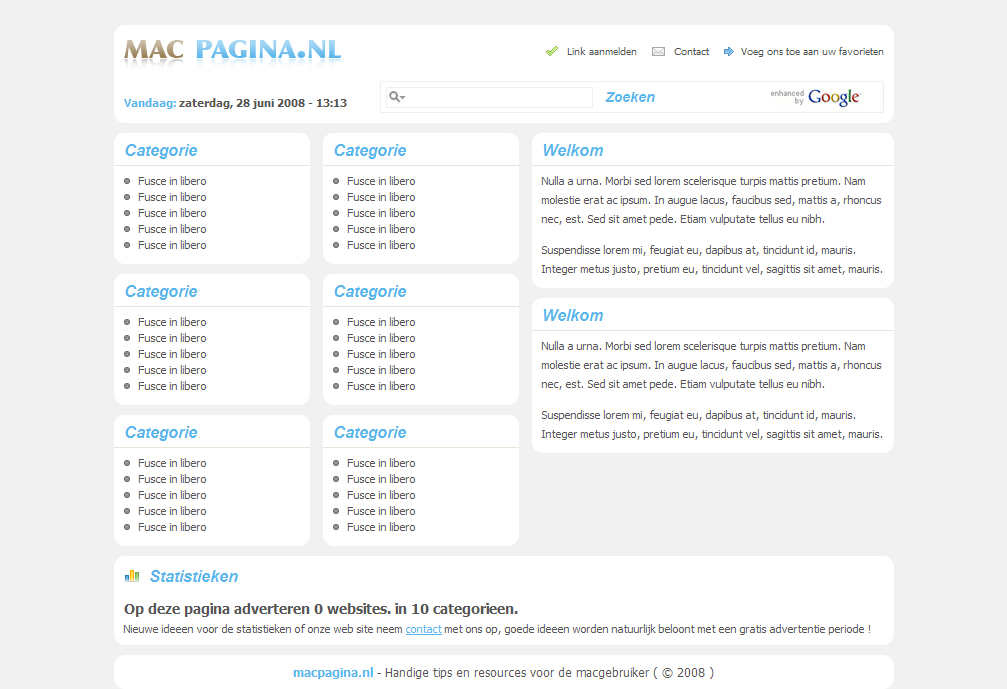Click 'Suspendisse lorem mi' paragraph in lower Welkom box
This screenshot has width=1007, height=689.
click(x=712, y=424)
